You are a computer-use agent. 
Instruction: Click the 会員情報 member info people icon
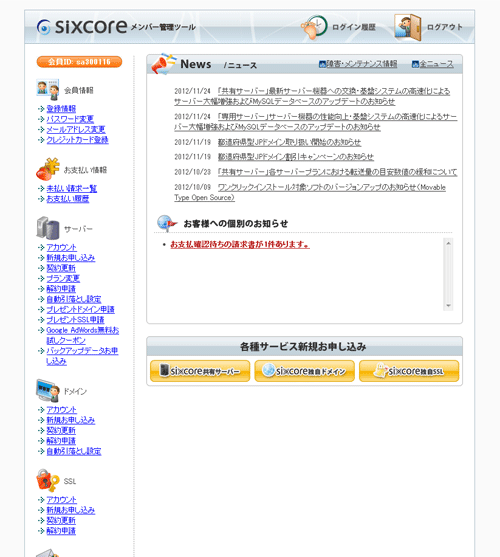[48, 90]
